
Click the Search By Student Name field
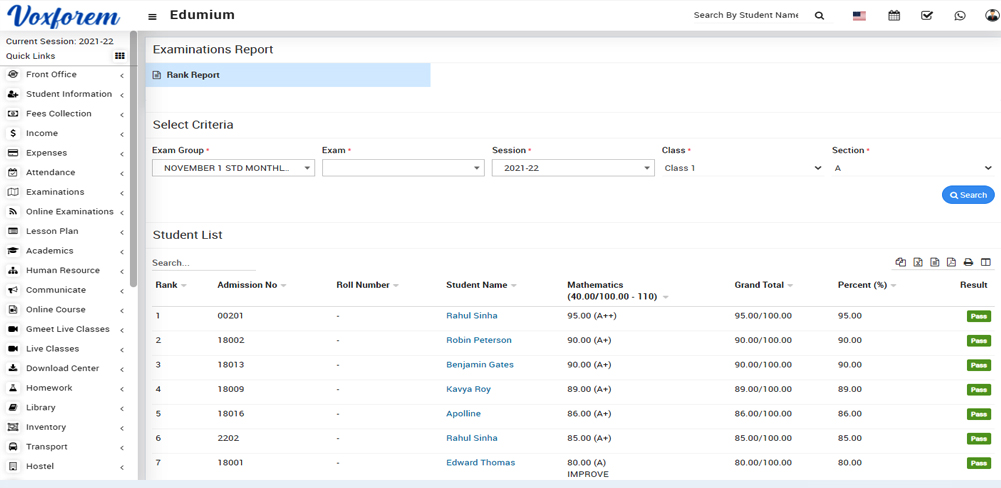[746, 15]
